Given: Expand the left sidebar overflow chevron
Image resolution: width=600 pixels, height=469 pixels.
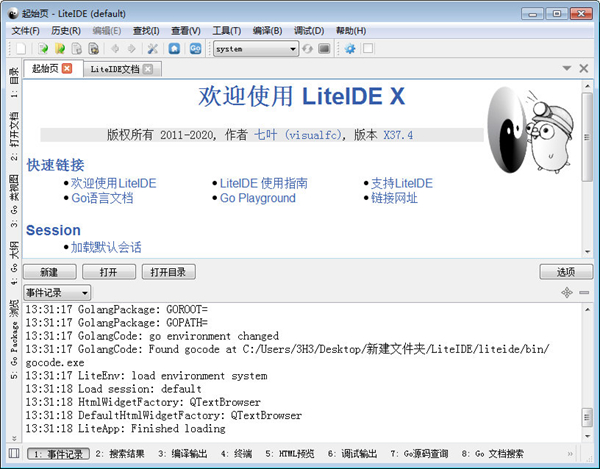Looking at the screenshot, I should click(x=14, y=438).
